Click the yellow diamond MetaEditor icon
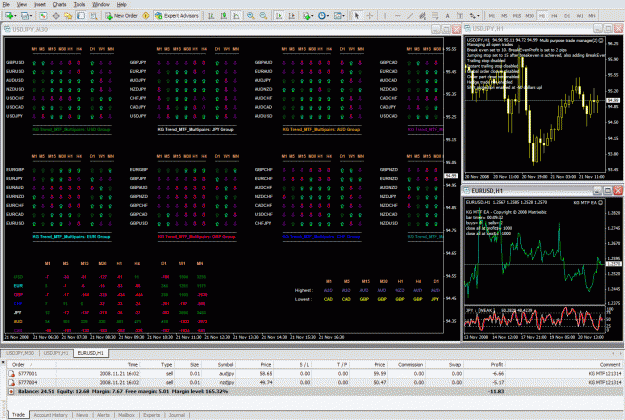This screenshot has height=420, width=625. coord(146,16)
